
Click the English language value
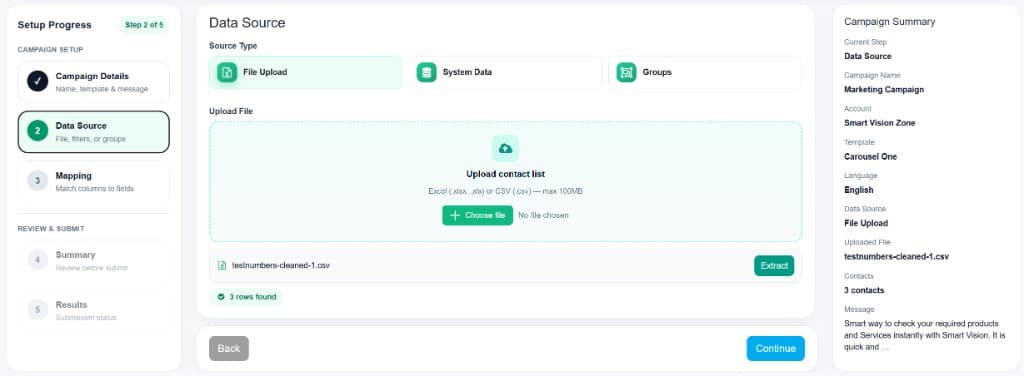859,190
